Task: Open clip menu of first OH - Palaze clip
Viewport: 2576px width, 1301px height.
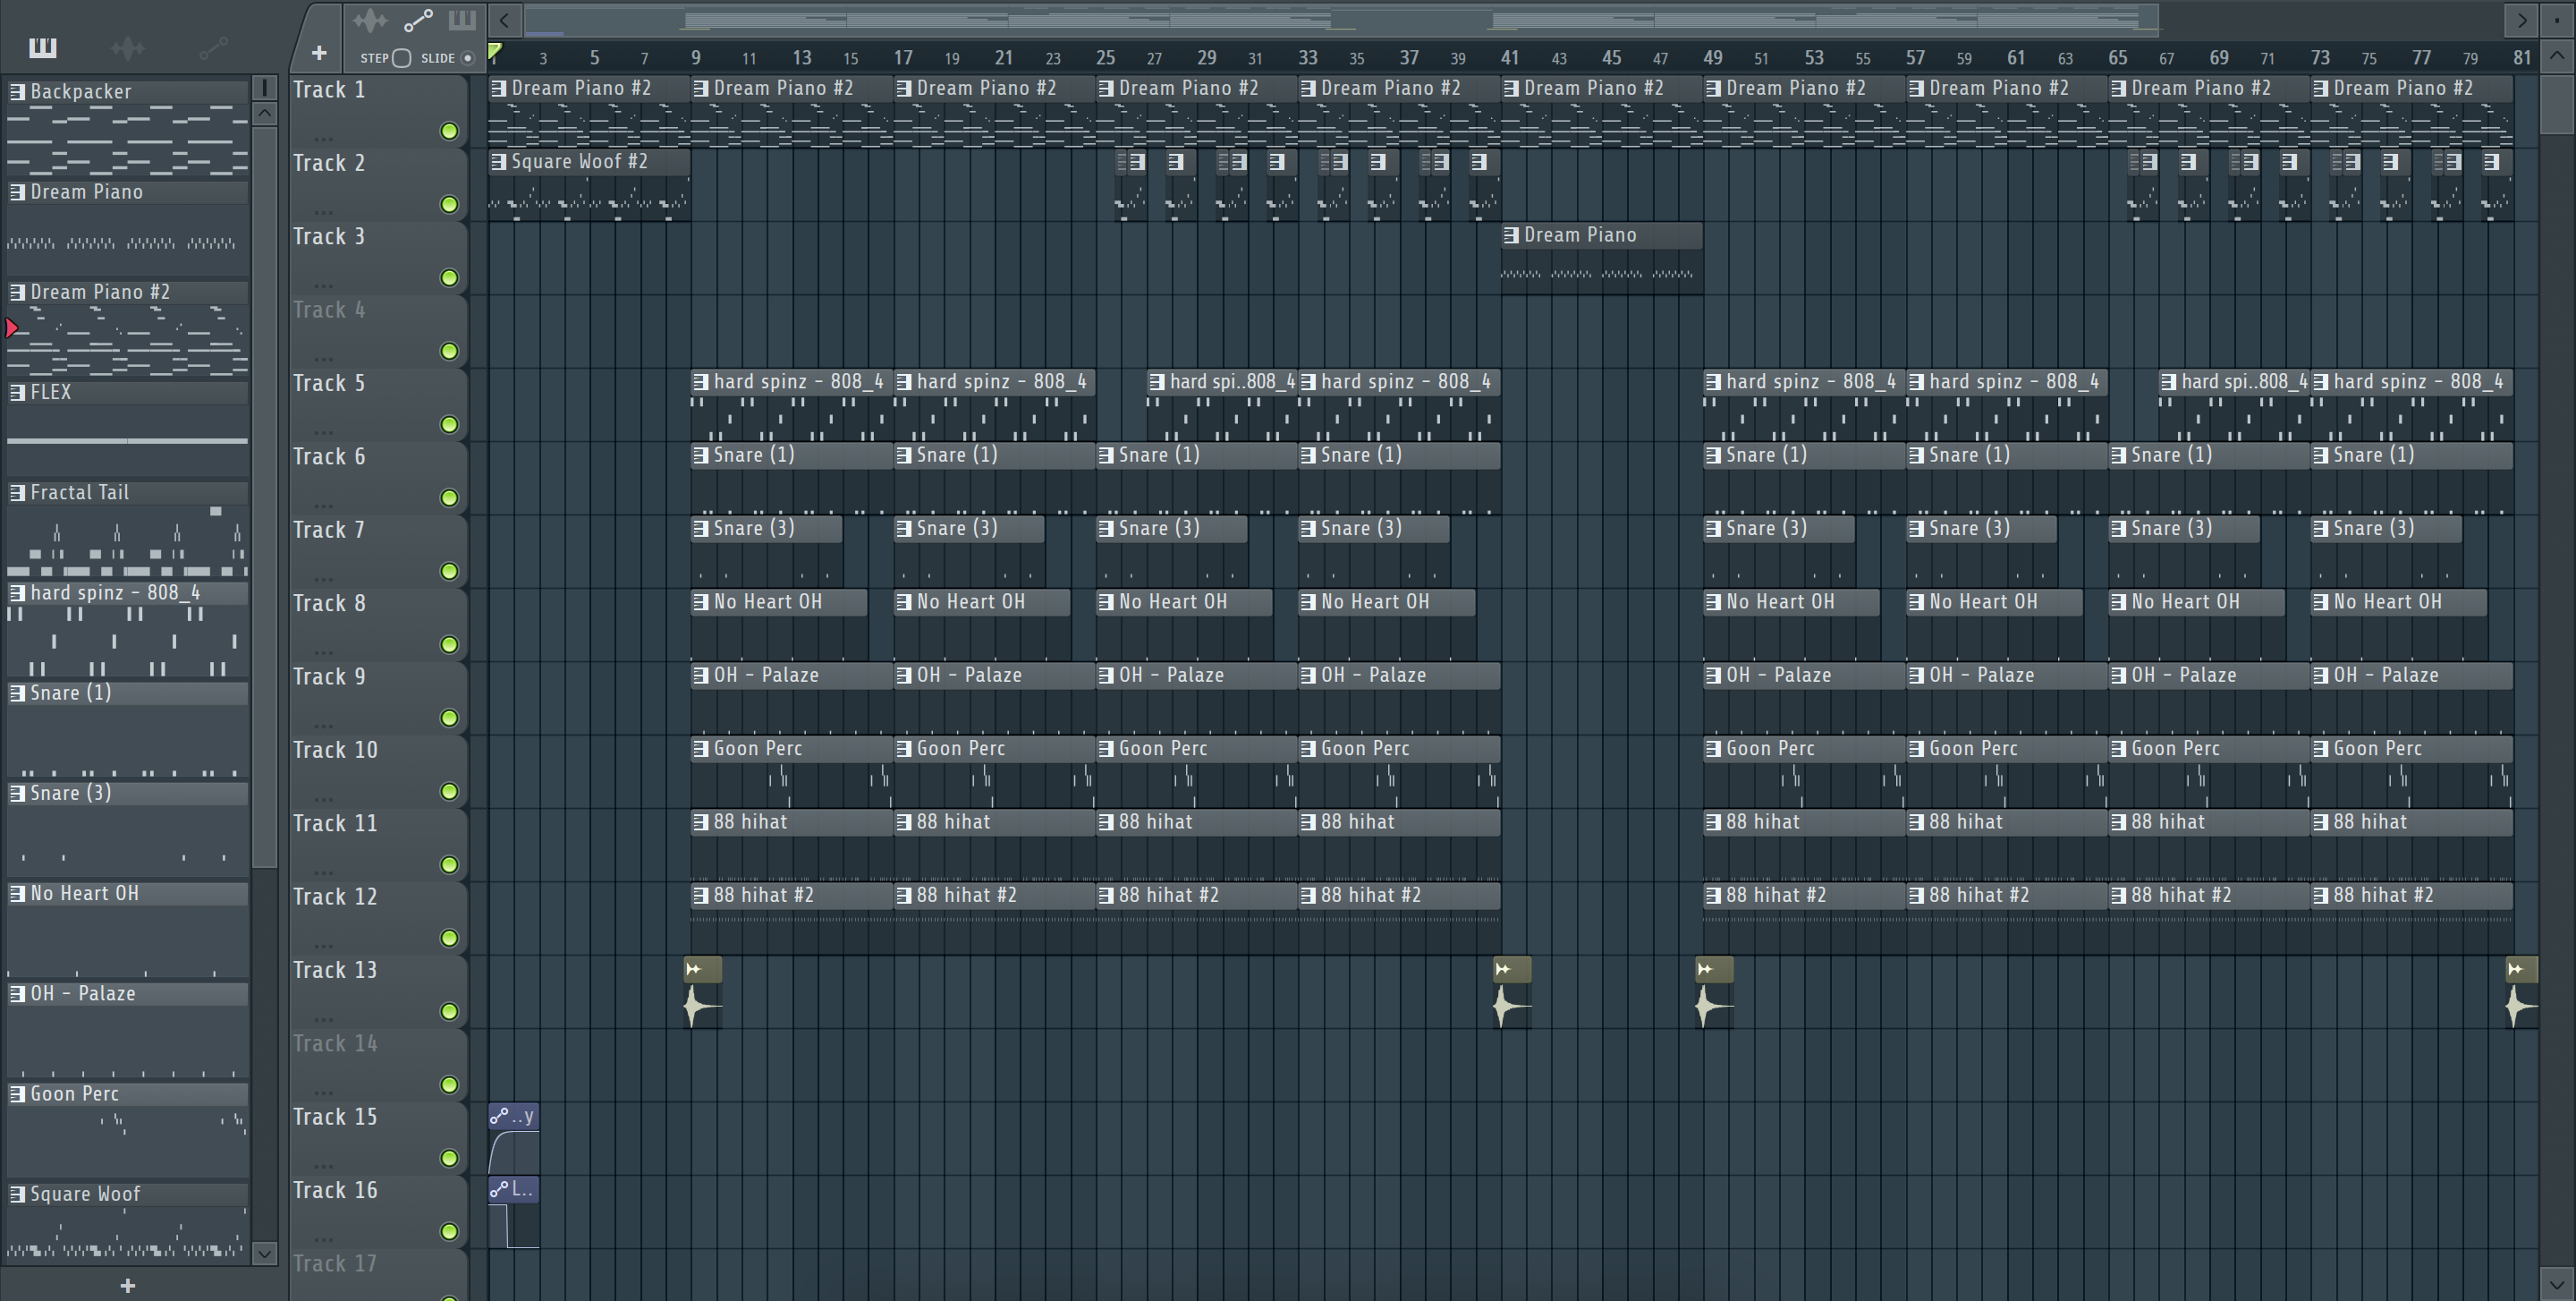Action: tap(701, 675)
